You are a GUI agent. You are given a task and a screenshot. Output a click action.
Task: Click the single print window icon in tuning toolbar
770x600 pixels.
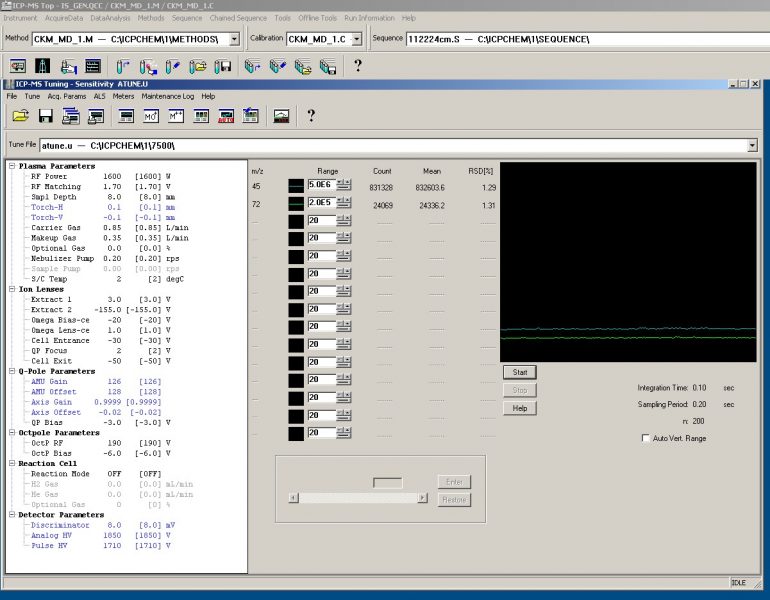coord(96,116)
